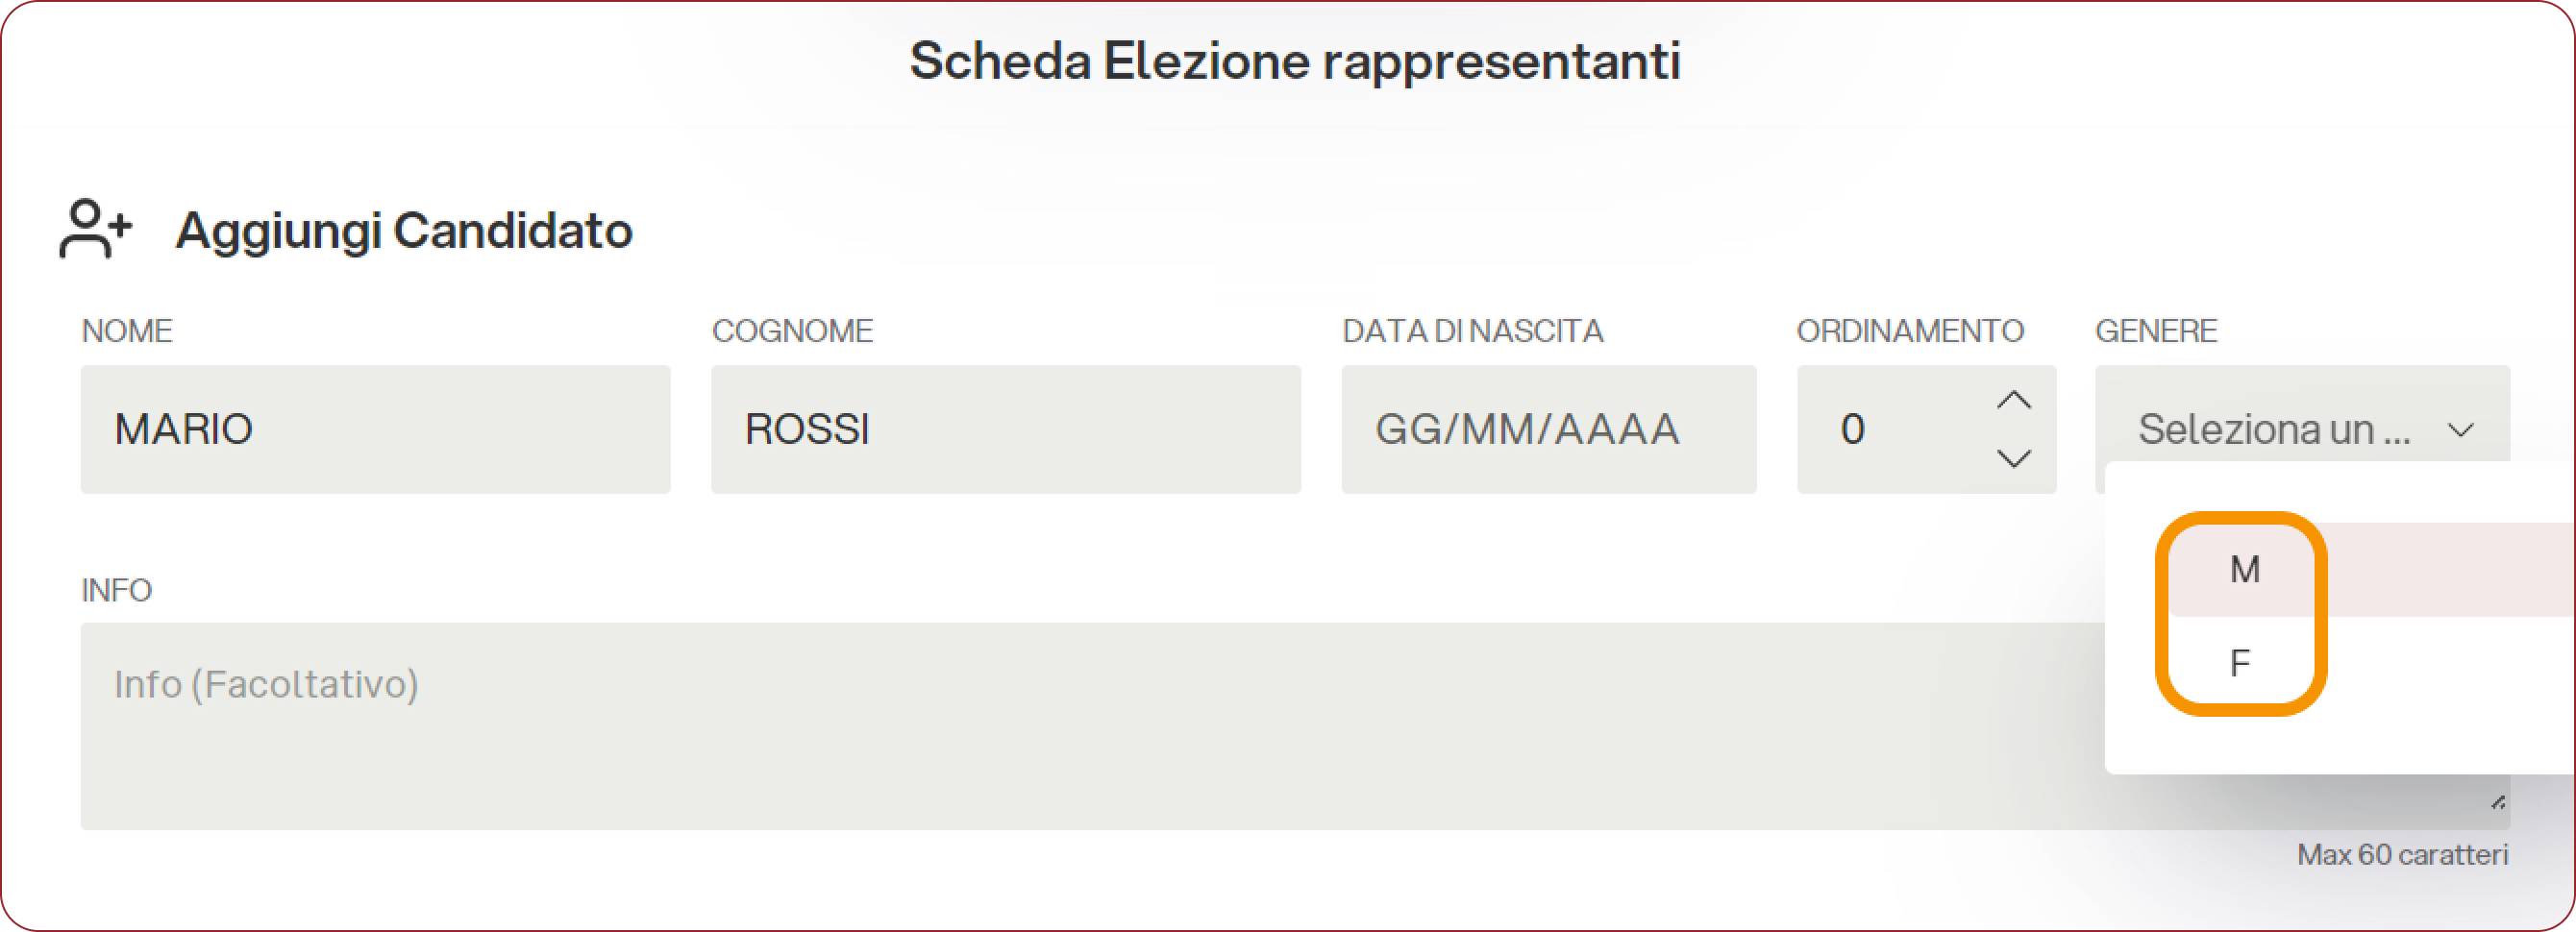Click the GENERE label

coord(2156,331)
